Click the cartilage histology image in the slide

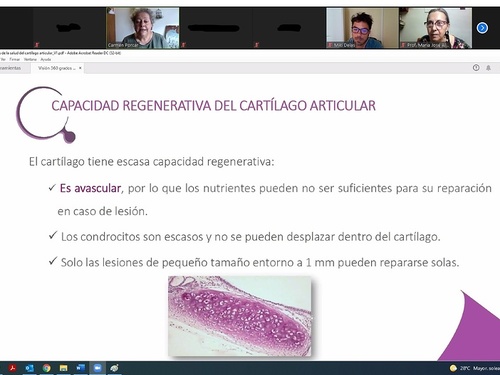coord(240,316)
